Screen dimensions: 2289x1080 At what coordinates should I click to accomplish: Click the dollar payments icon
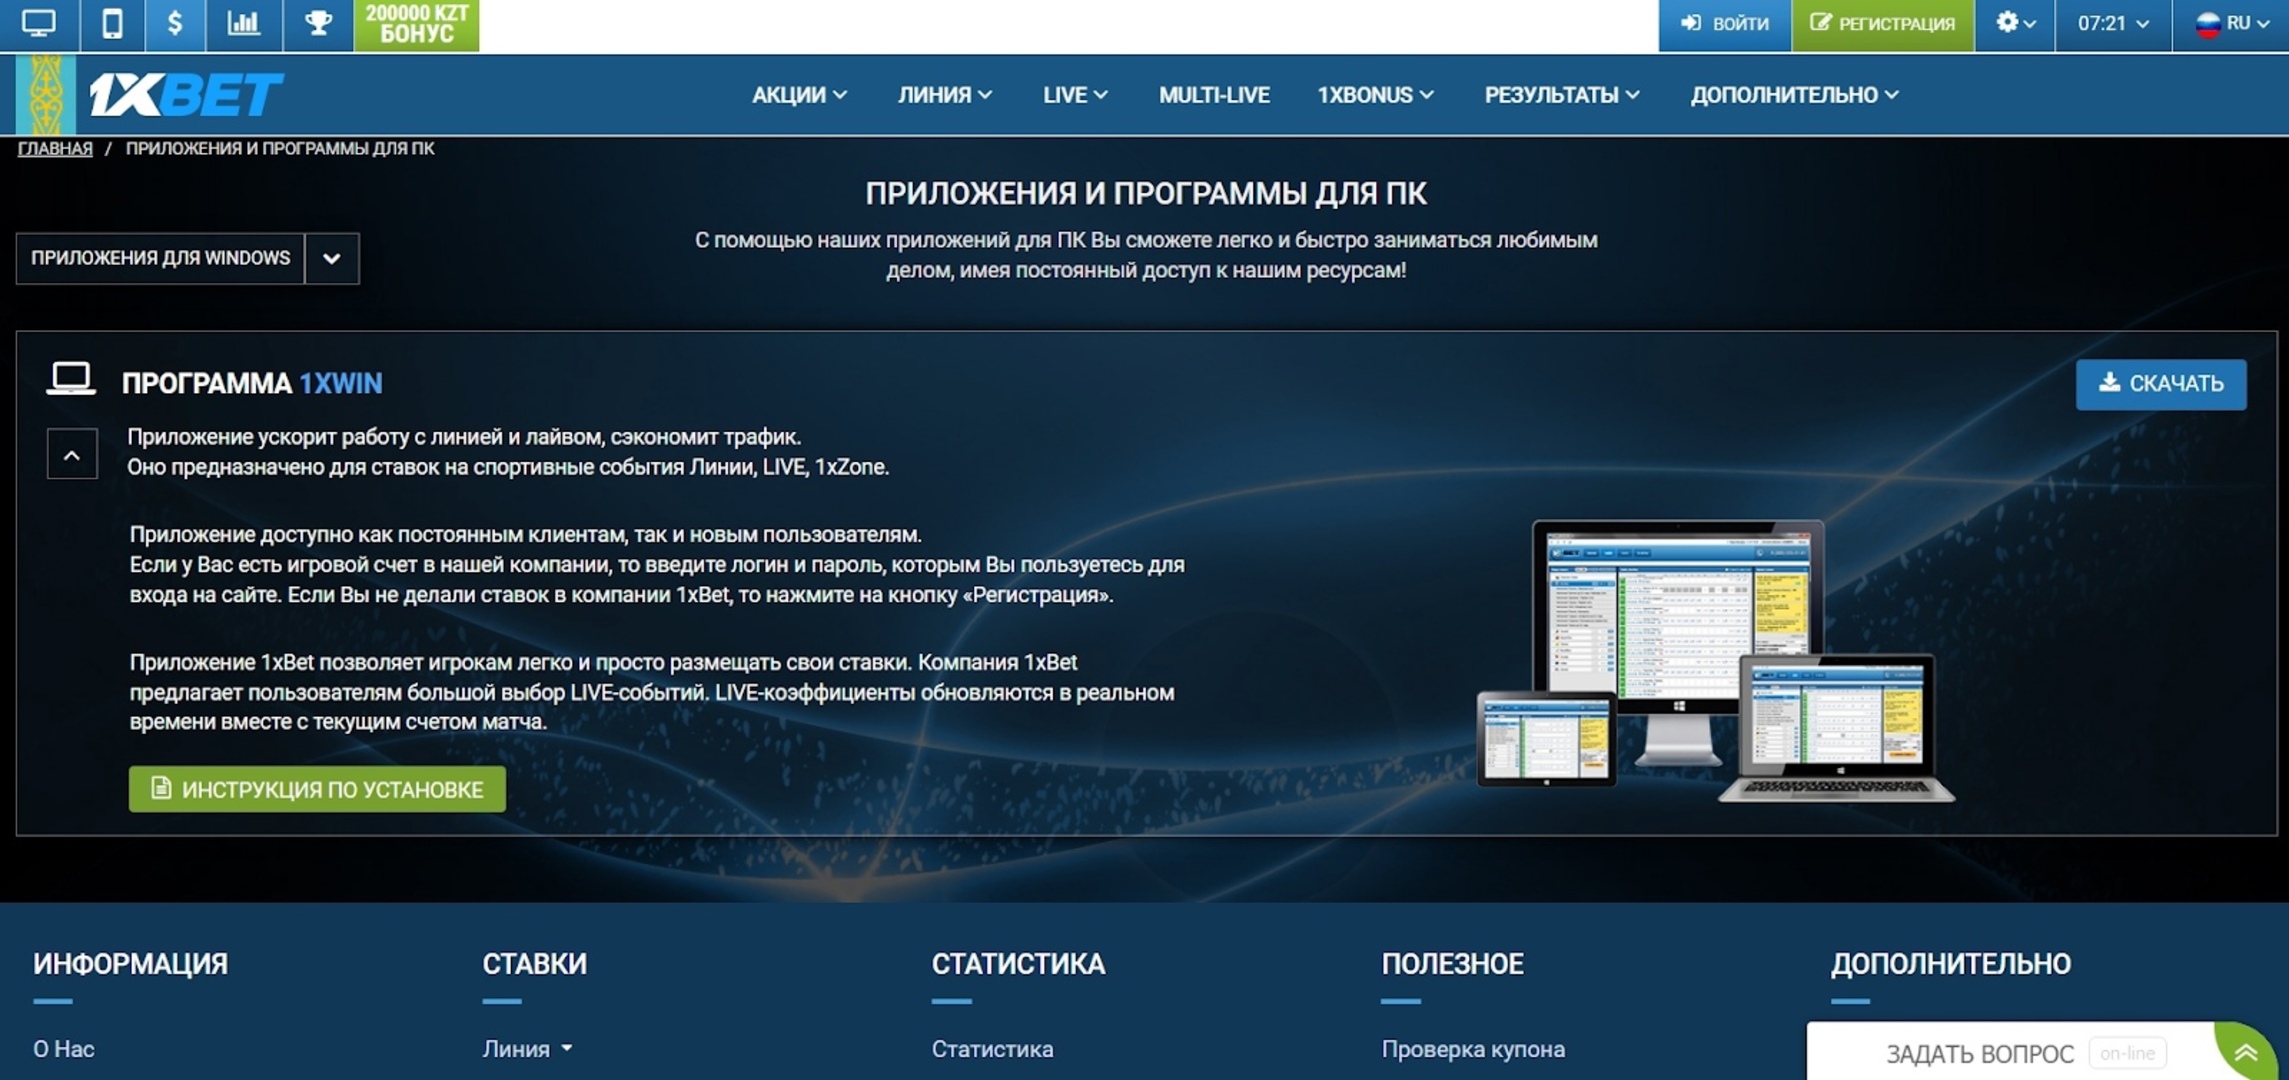pyautogui.click(x=175, y=24)
